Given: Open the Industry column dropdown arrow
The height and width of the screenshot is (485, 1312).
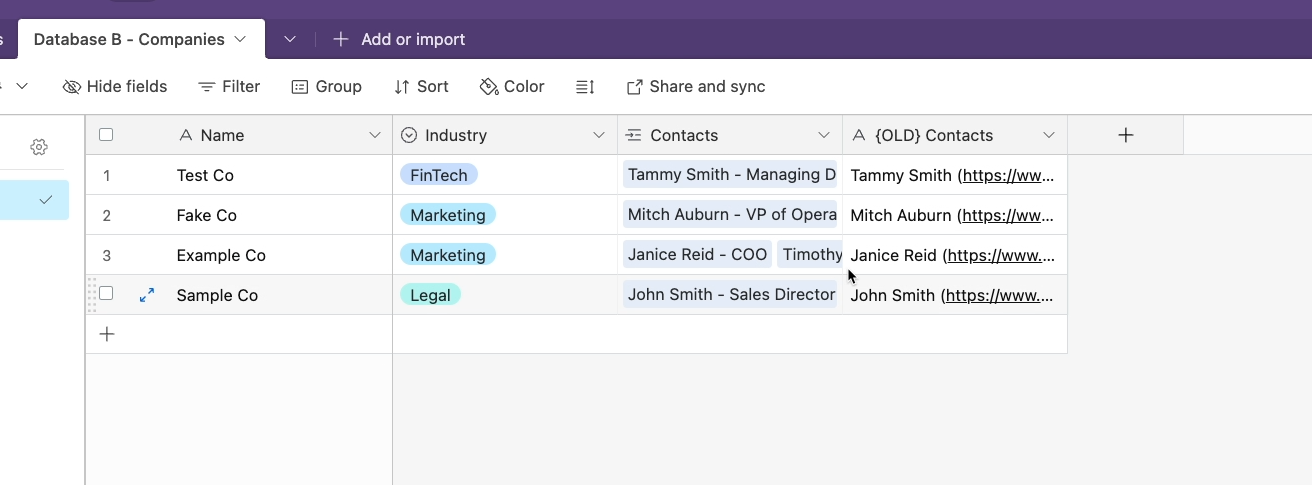Looking at the screenshot, I should 599,135.
